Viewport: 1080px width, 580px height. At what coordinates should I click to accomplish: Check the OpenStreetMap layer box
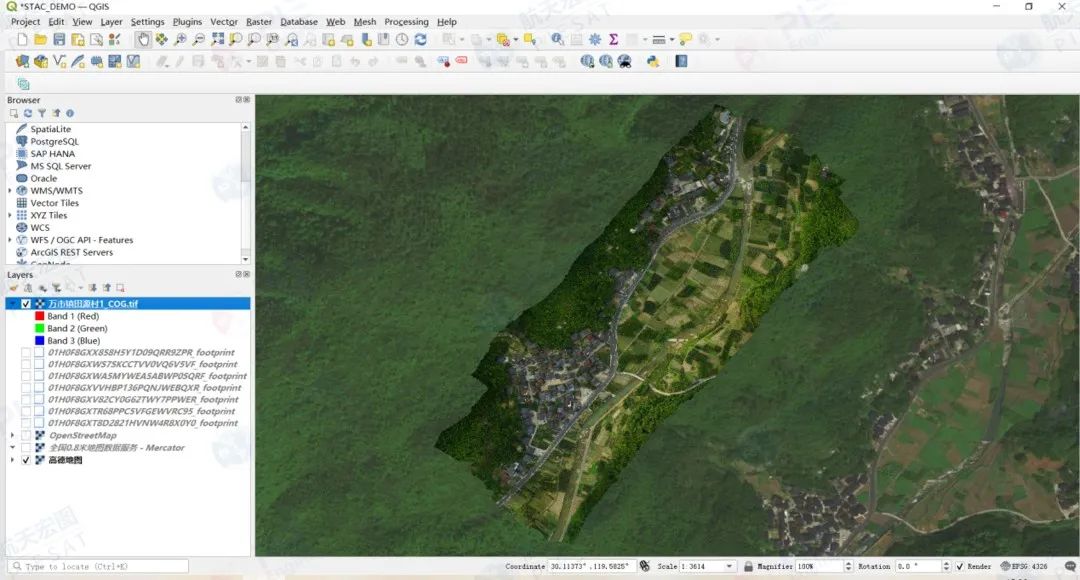click(x=26, y=435)
